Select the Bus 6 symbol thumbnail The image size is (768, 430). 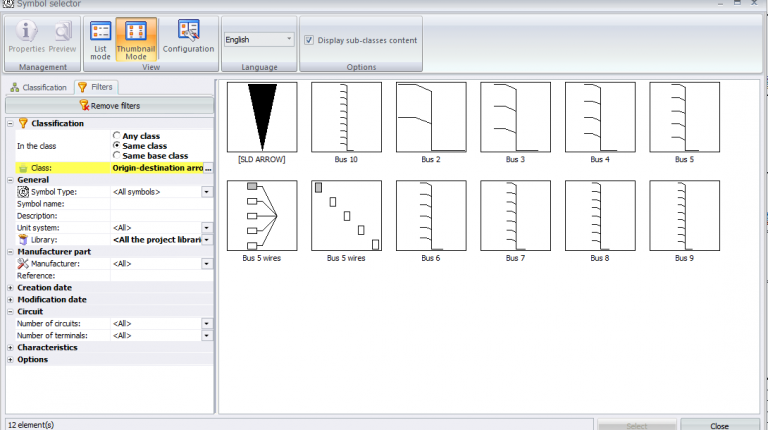(431, 215)
